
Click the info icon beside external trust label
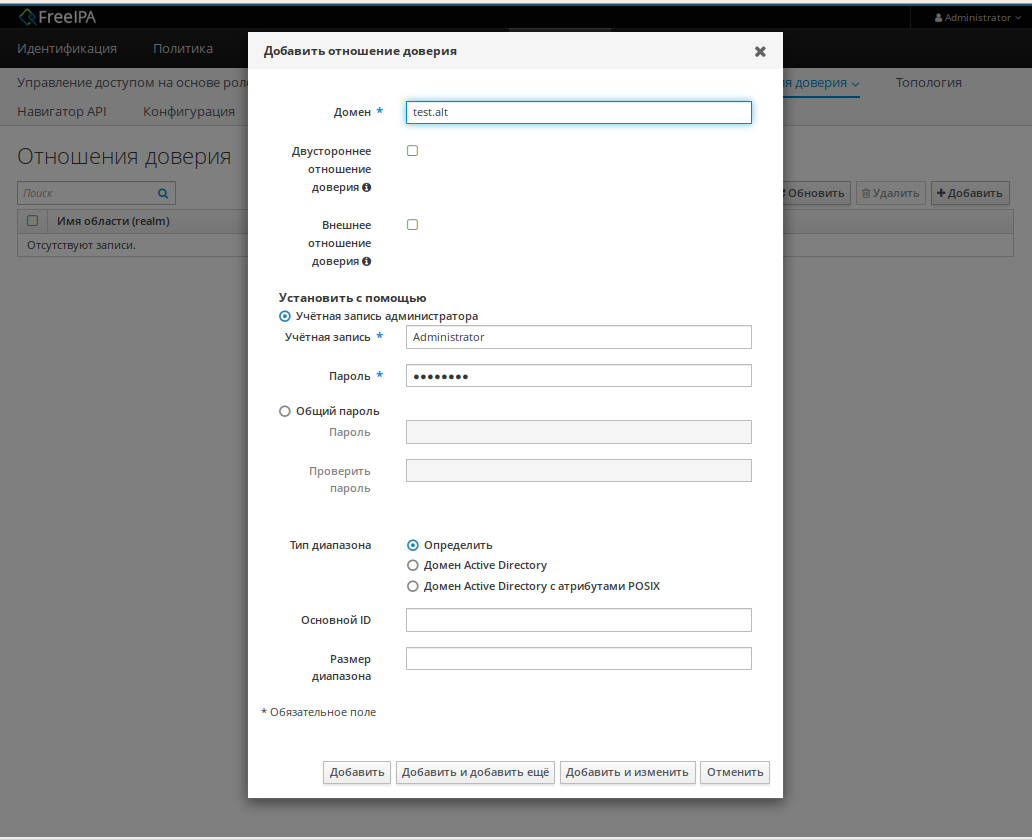[x=367, y=262]
